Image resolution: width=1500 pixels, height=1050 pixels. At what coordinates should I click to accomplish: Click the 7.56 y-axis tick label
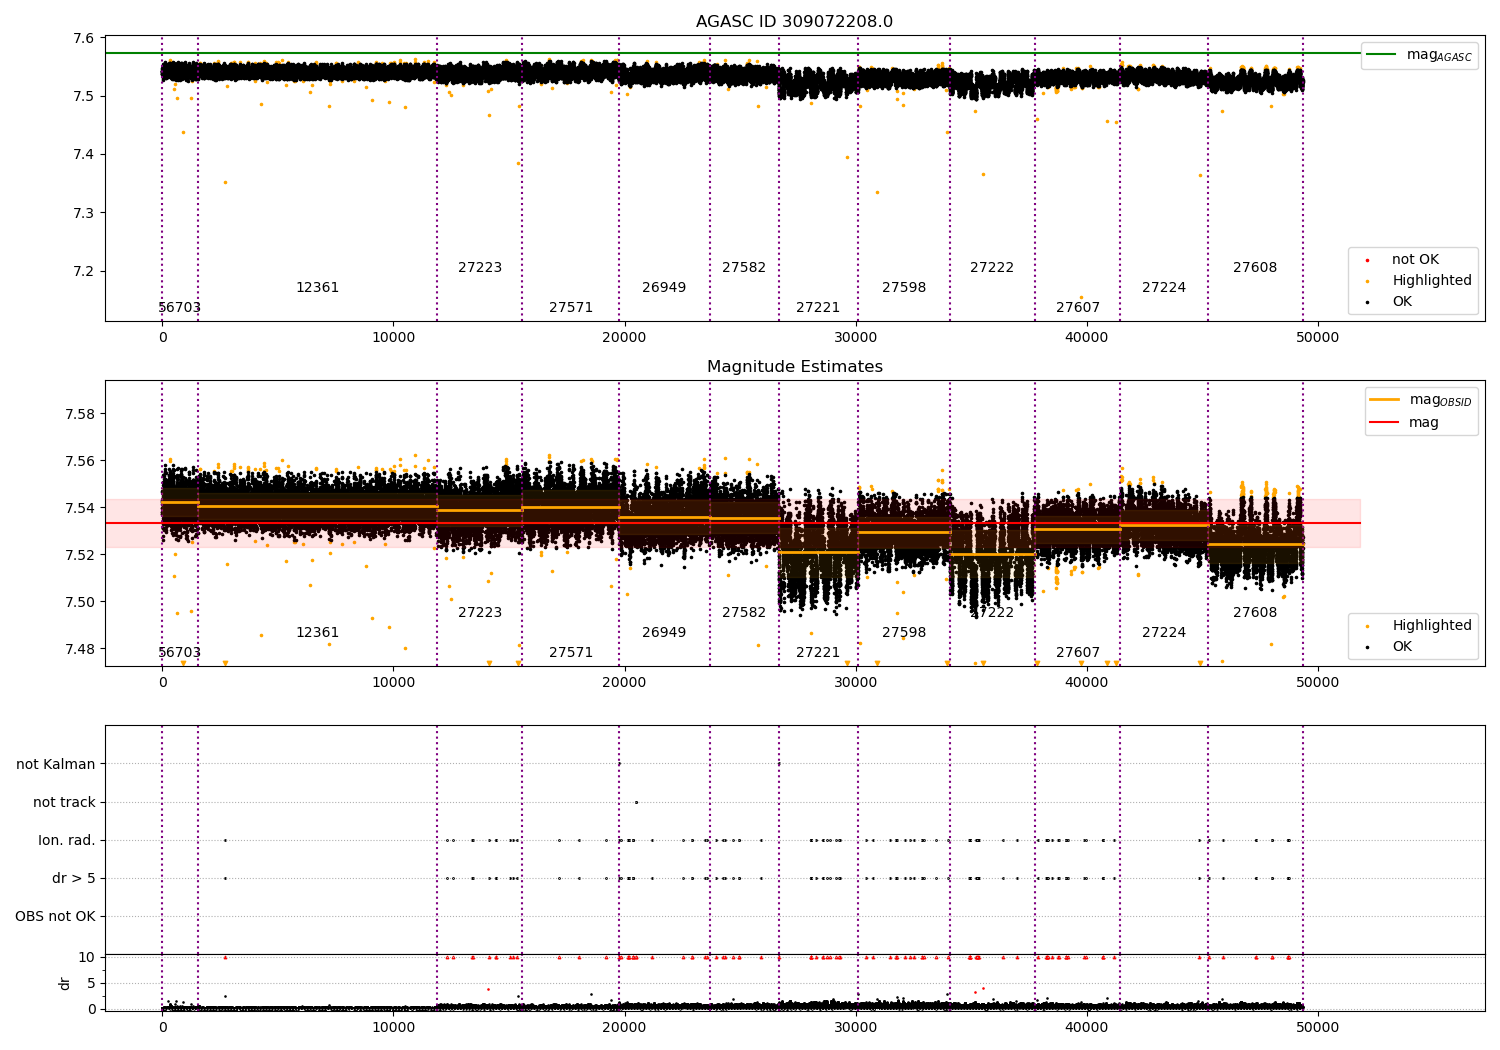tap(81, 461)
